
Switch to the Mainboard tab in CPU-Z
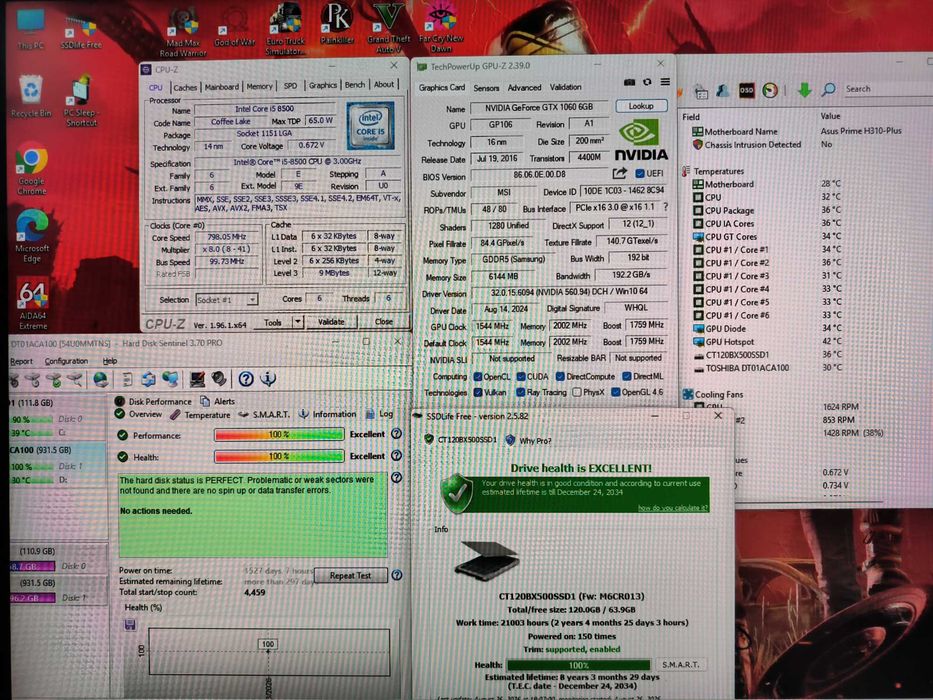pyautogui.click(x=221, y=87)
